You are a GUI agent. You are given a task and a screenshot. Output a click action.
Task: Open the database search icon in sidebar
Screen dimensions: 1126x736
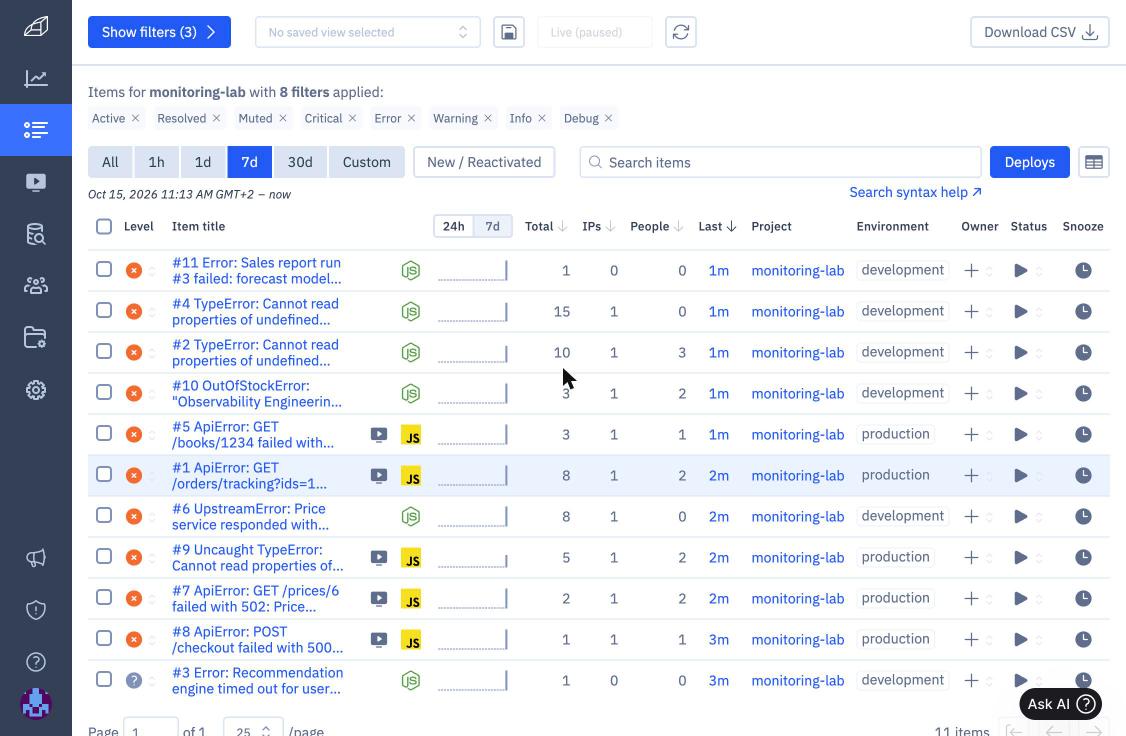[36, 234]
